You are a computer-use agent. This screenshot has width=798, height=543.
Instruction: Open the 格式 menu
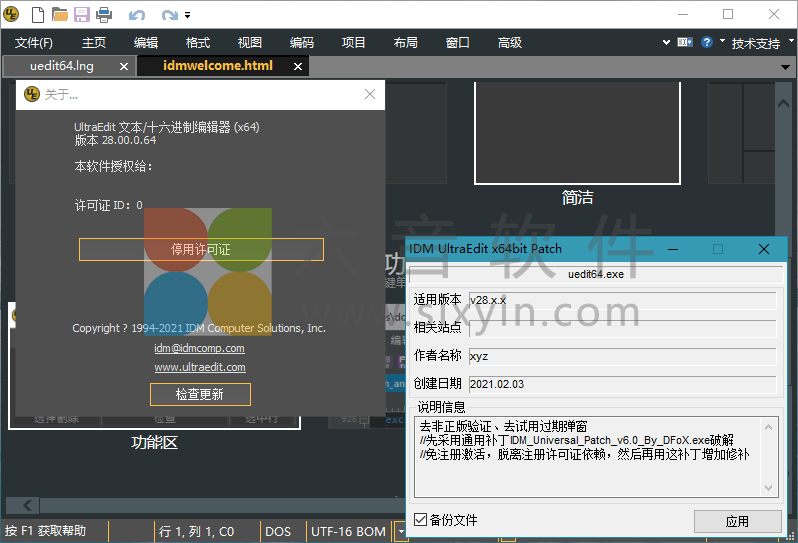[198, 43]
